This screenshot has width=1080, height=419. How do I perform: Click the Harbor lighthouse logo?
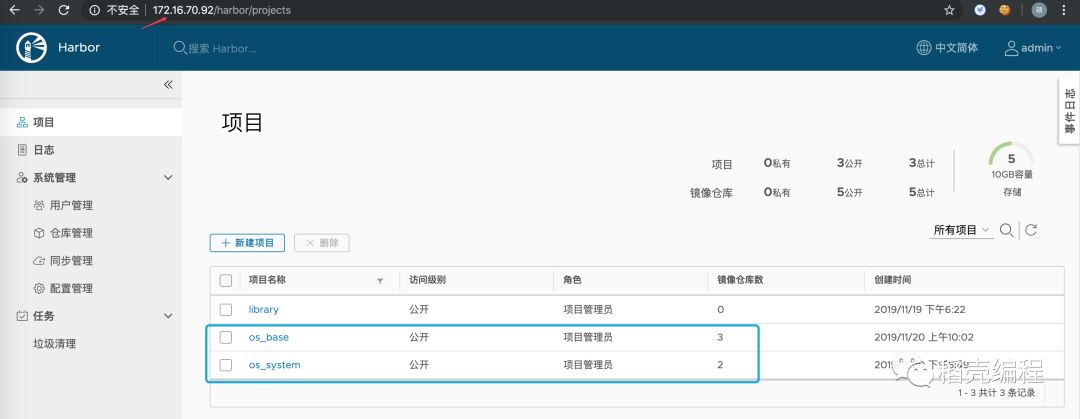pyautogui.click(x=32, y=48)
